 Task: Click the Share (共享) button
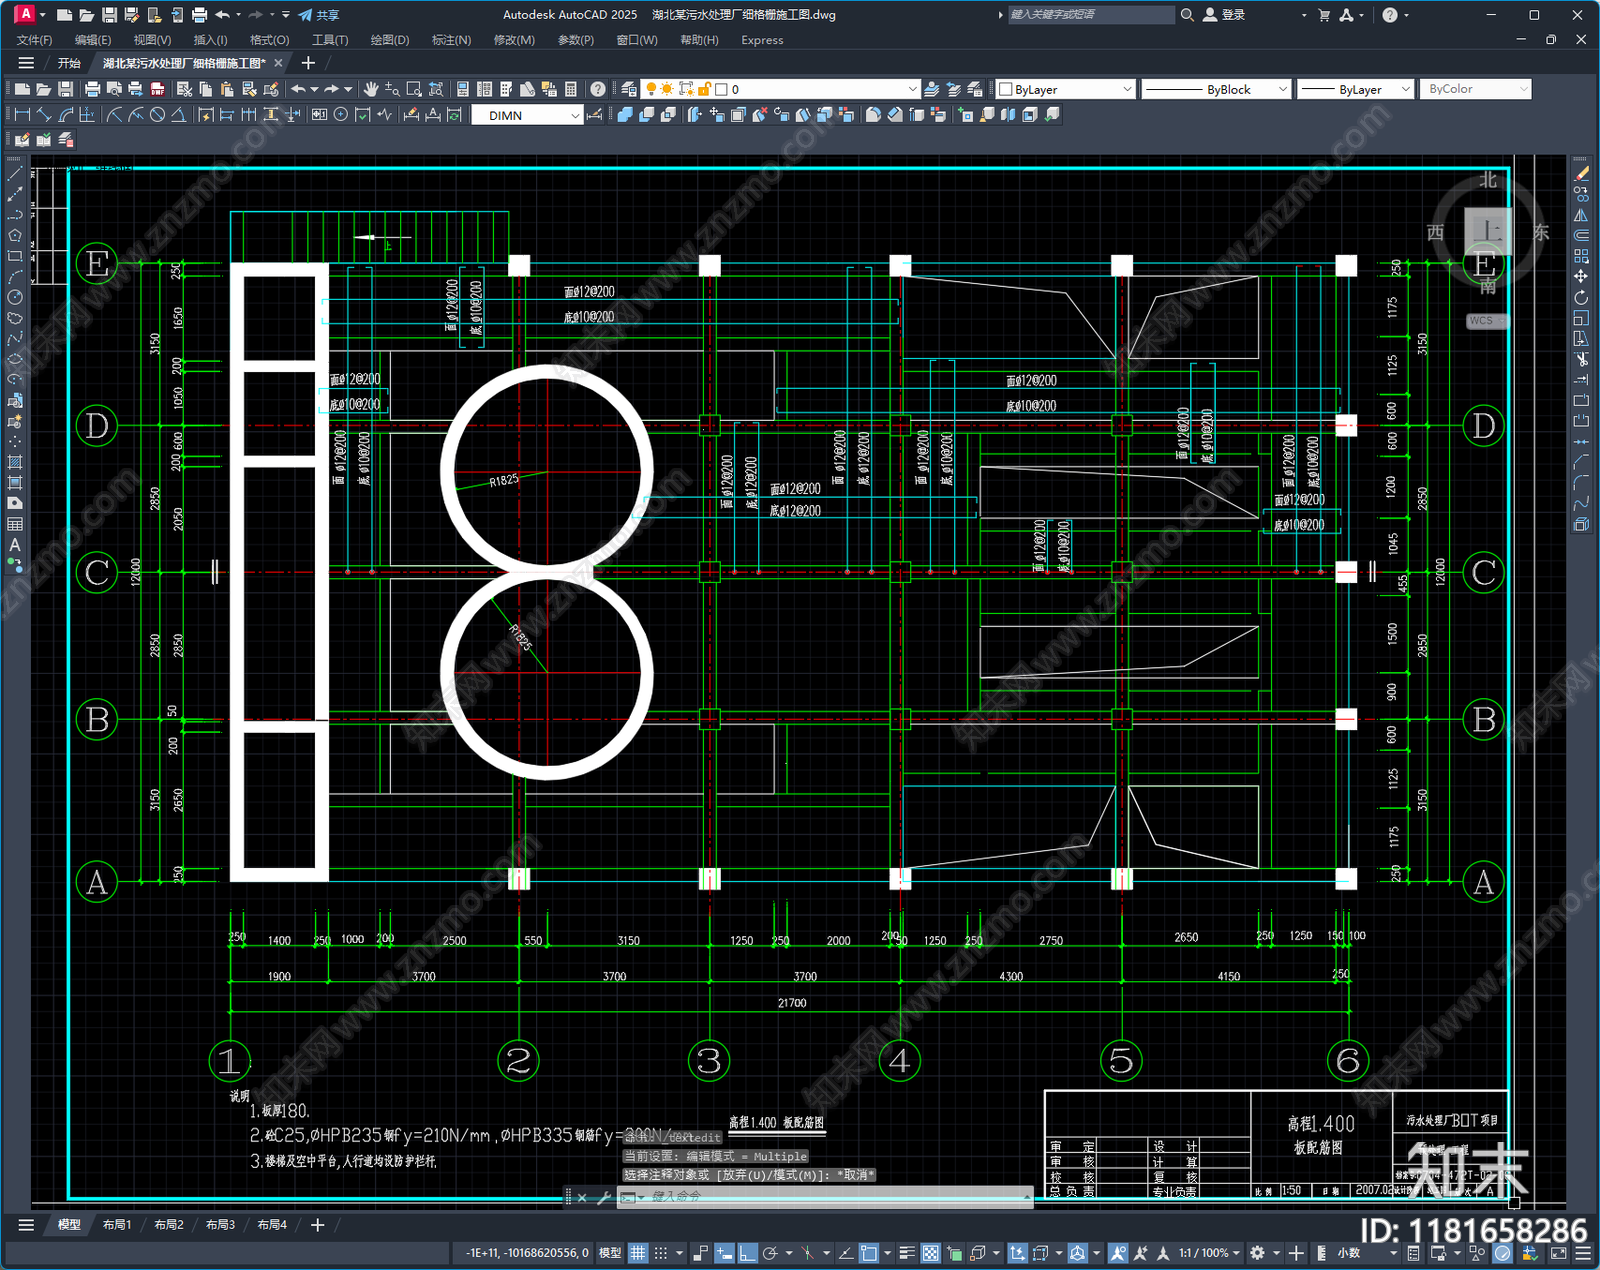click(319, 15)
